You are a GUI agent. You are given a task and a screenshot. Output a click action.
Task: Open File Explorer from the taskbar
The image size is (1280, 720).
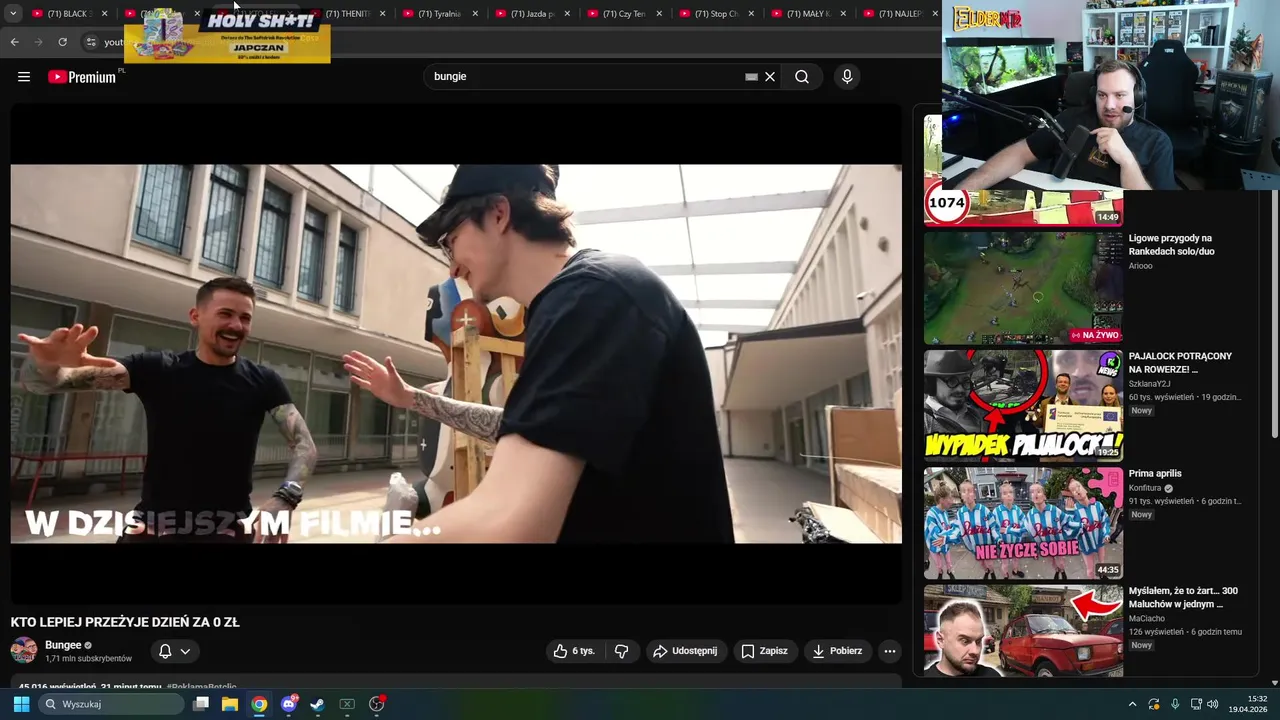[x=230, y=704]
